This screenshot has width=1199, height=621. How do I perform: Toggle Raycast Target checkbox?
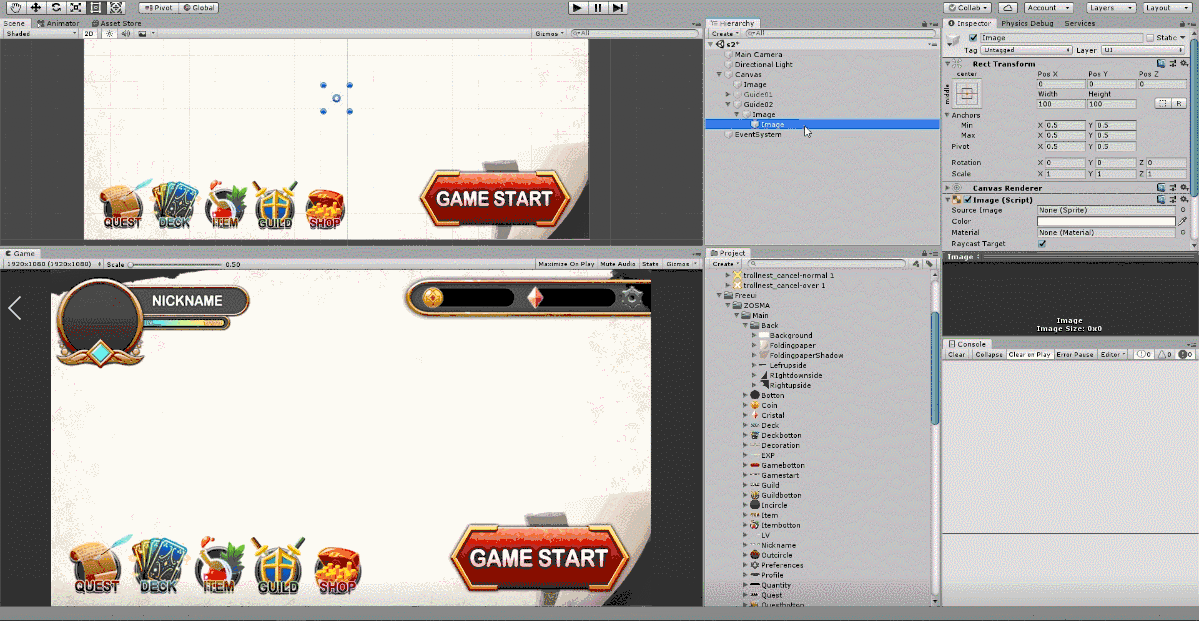(1041, 243)
